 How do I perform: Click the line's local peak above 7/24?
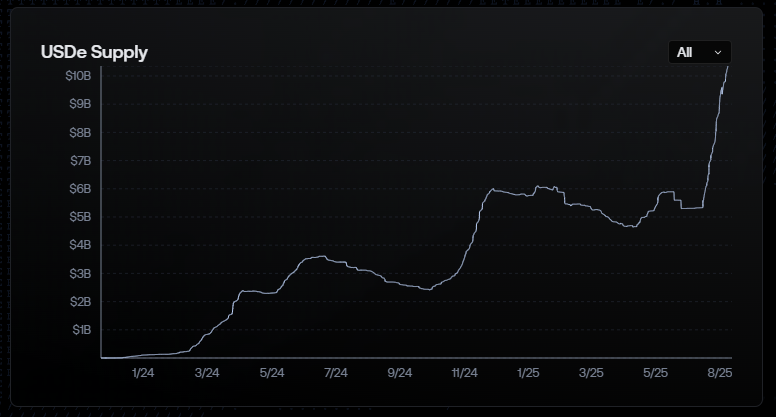point(318,257)
